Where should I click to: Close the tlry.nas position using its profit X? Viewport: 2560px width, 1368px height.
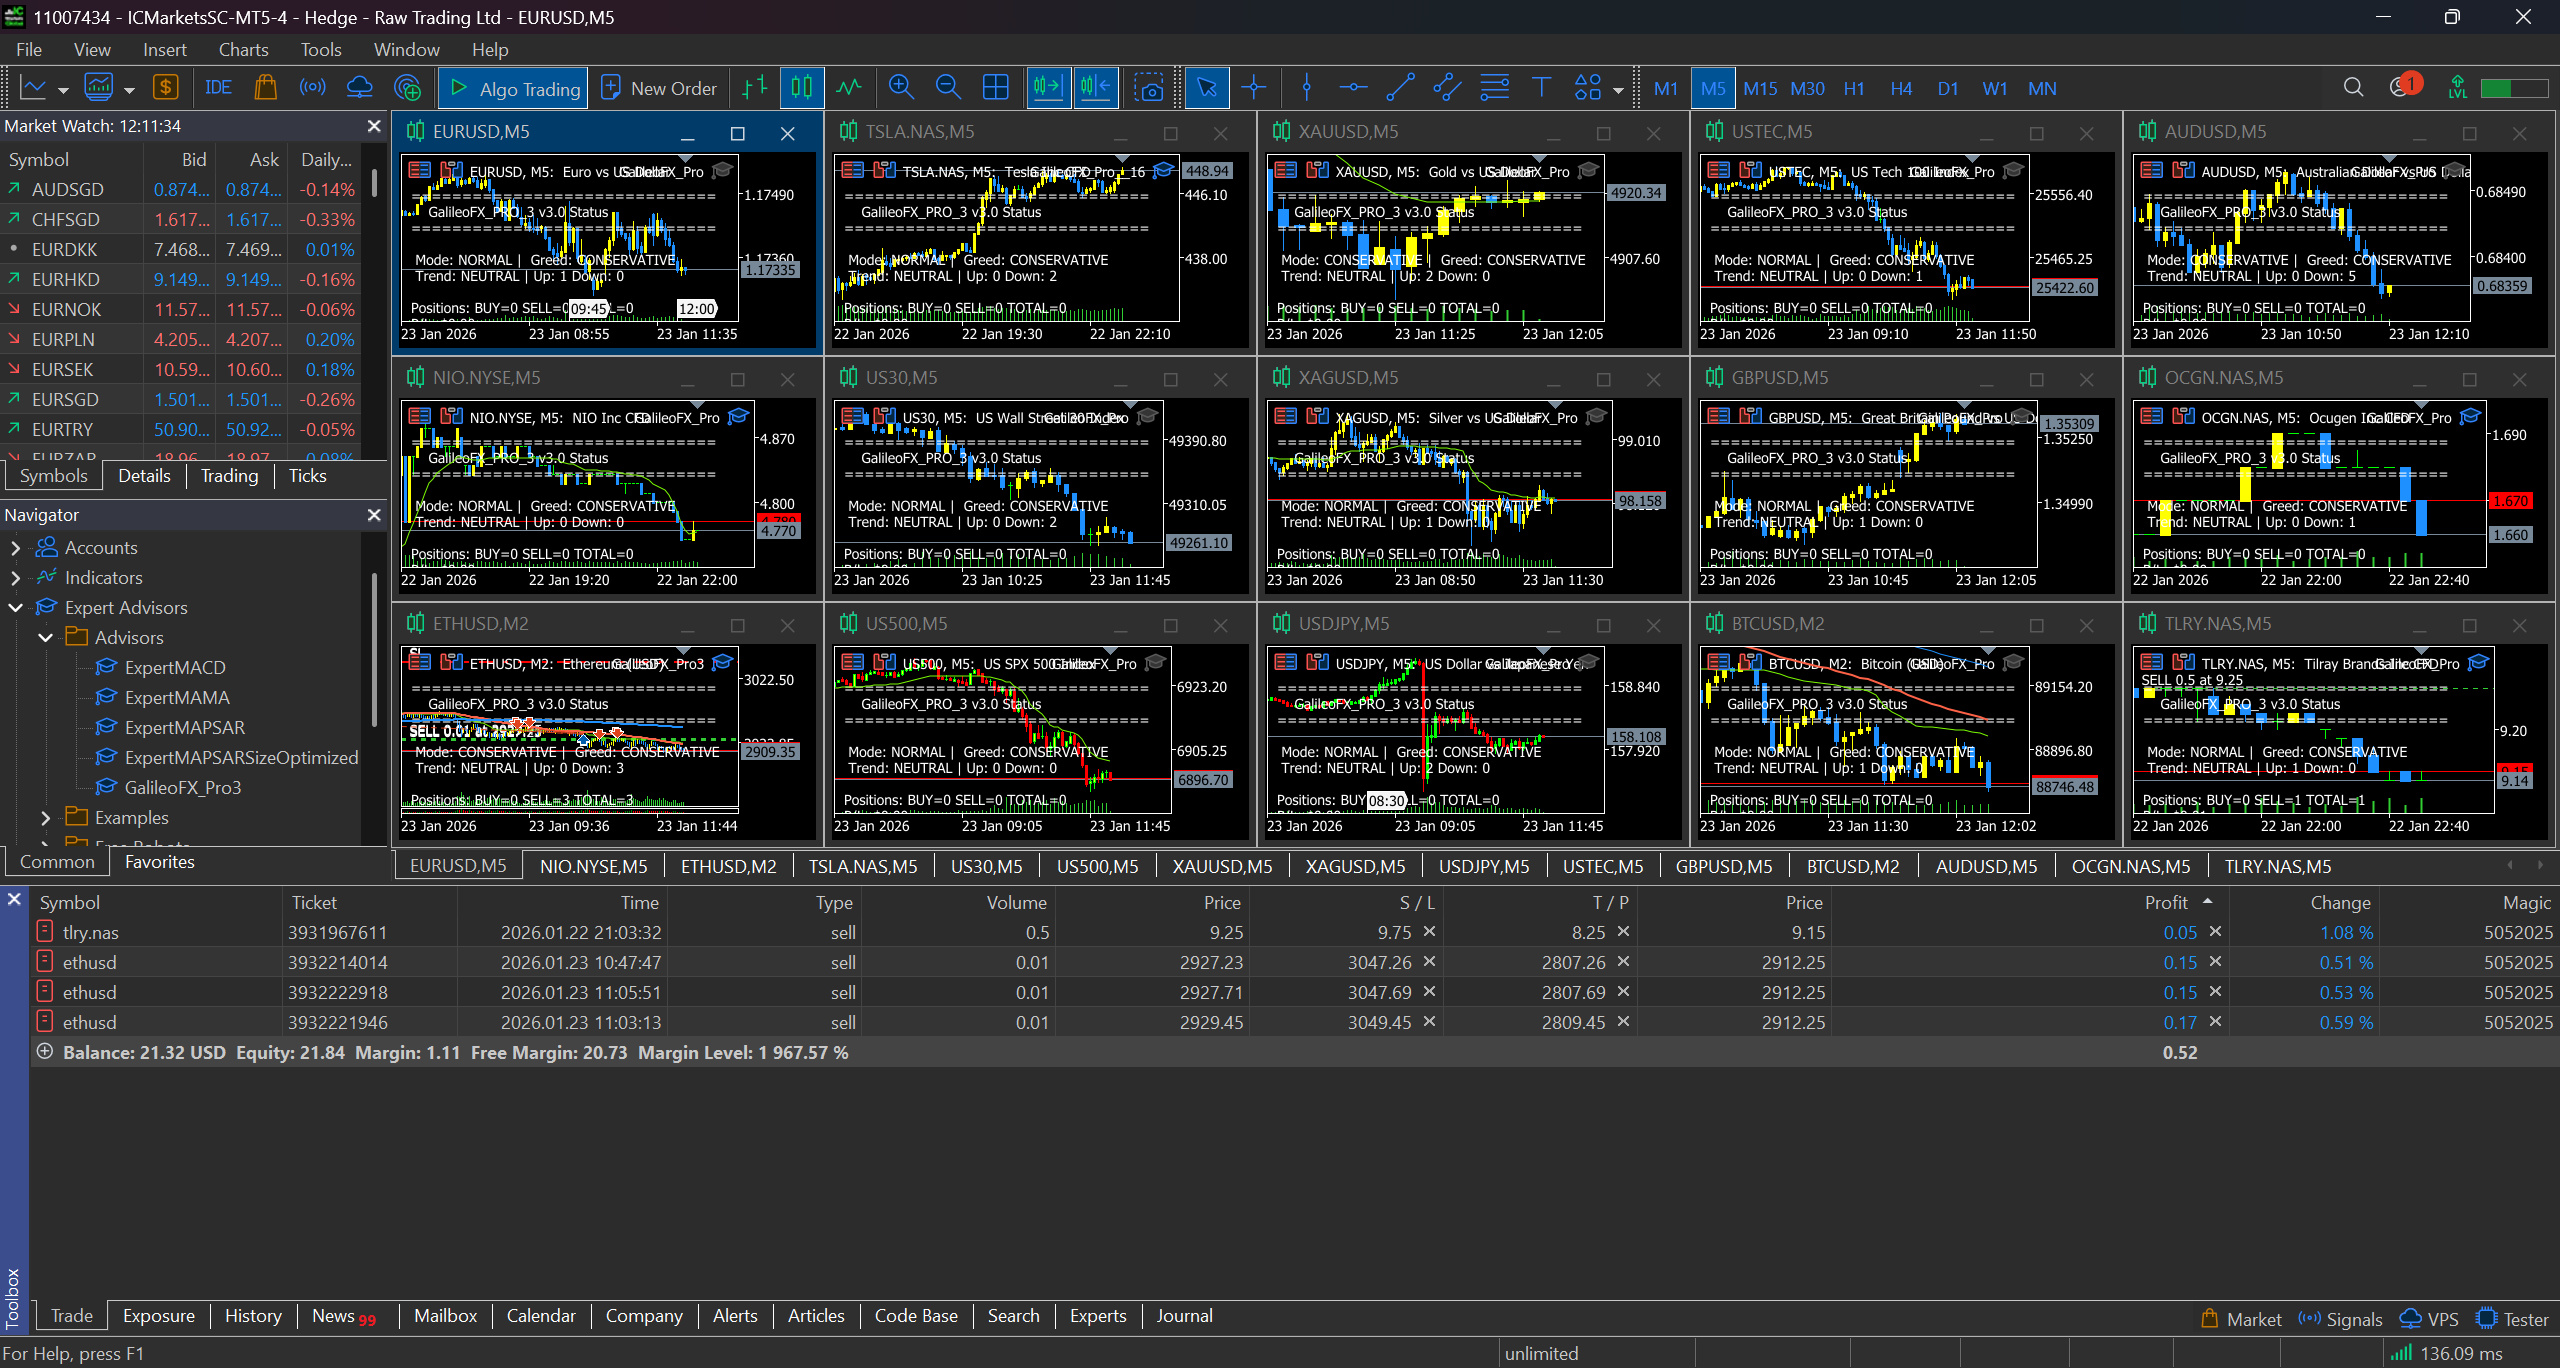(2215, 932)
